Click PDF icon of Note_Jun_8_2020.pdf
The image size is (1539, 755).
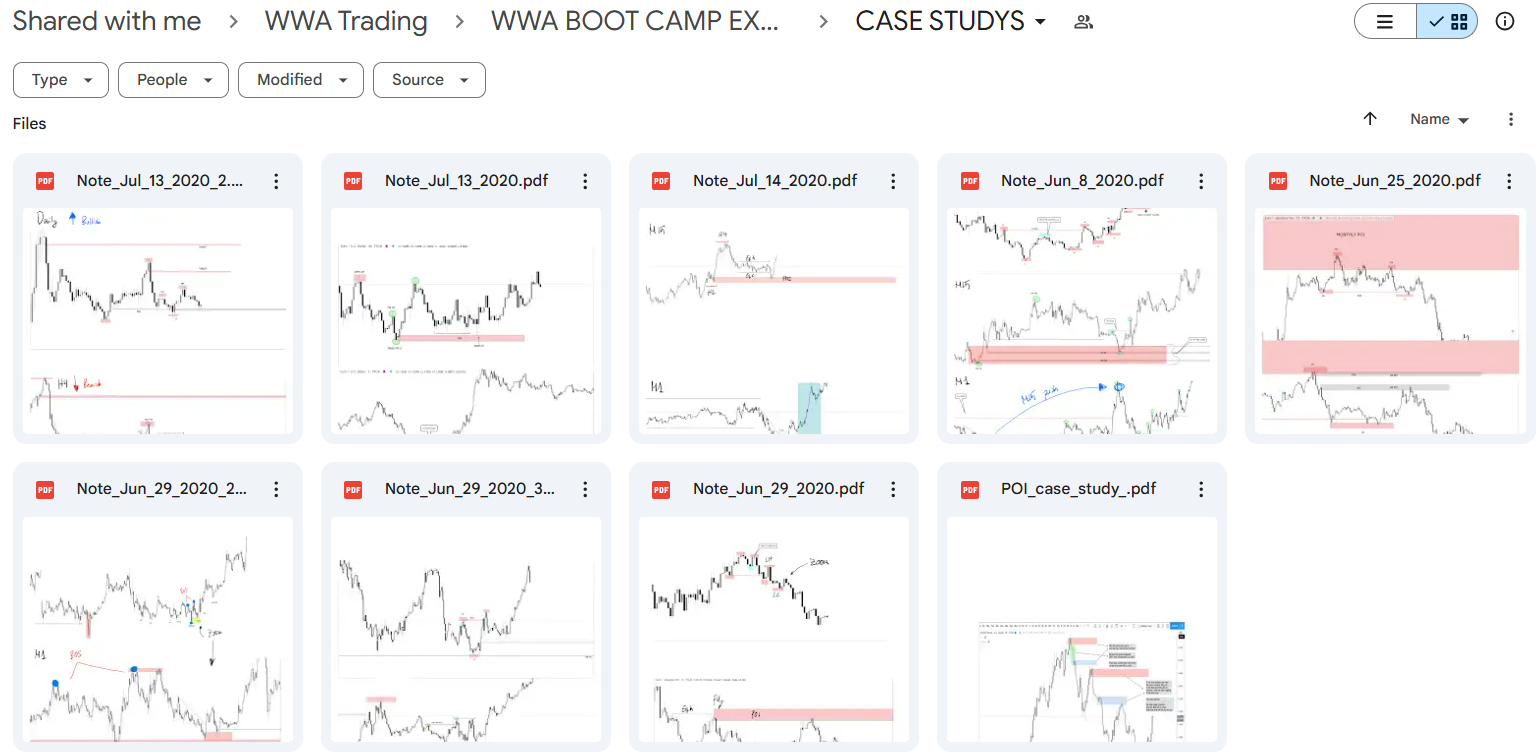coord(969,181)
